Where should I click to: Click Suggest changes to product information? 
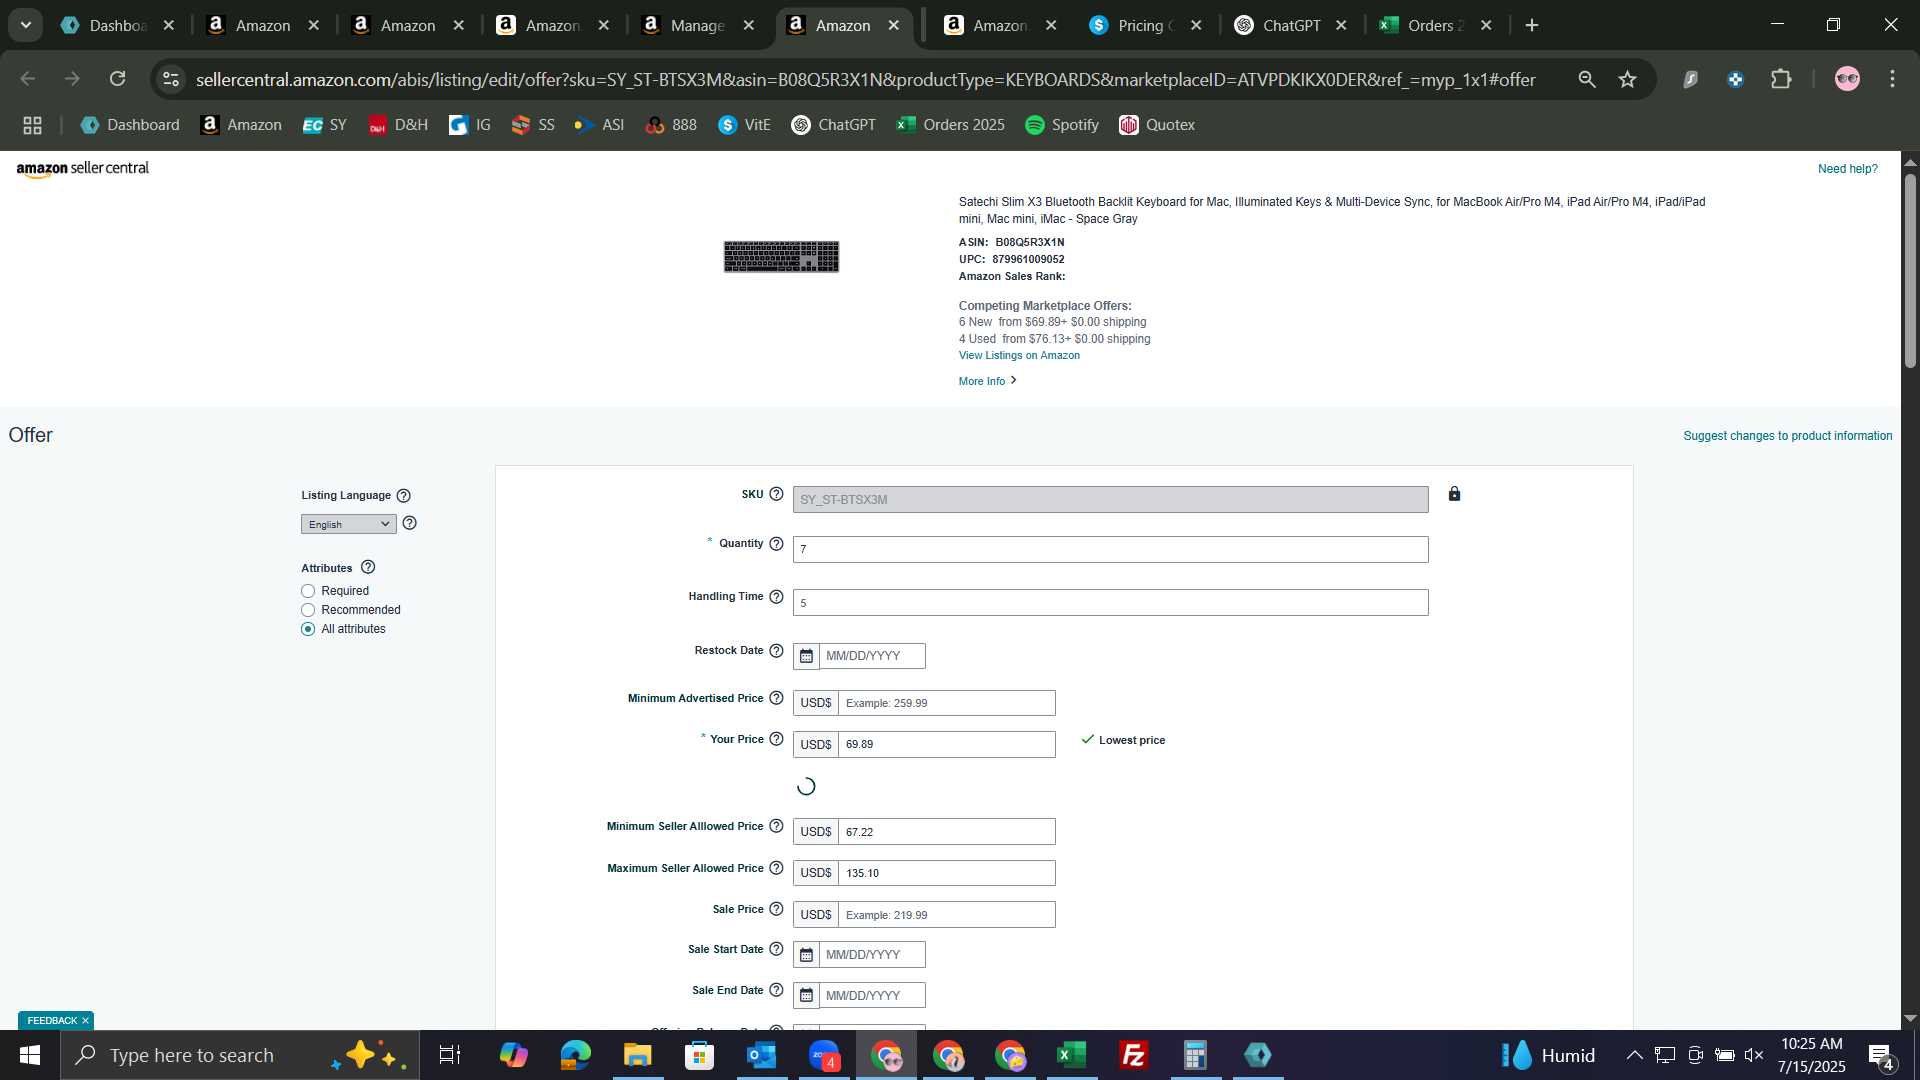pos(1788,436)
